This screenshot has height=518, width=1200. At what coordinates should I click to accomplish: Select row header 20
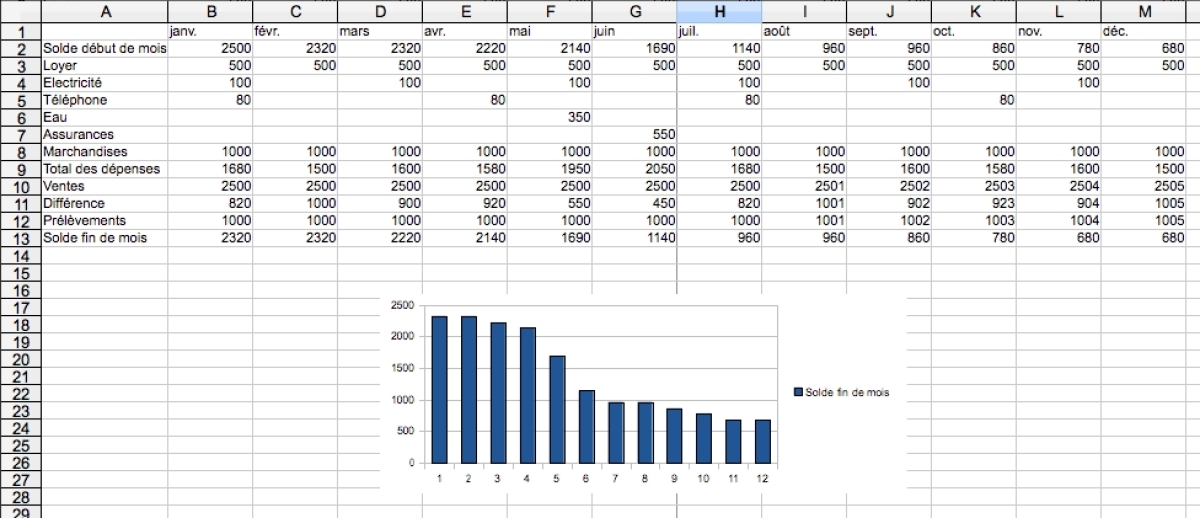pos(20,359)
